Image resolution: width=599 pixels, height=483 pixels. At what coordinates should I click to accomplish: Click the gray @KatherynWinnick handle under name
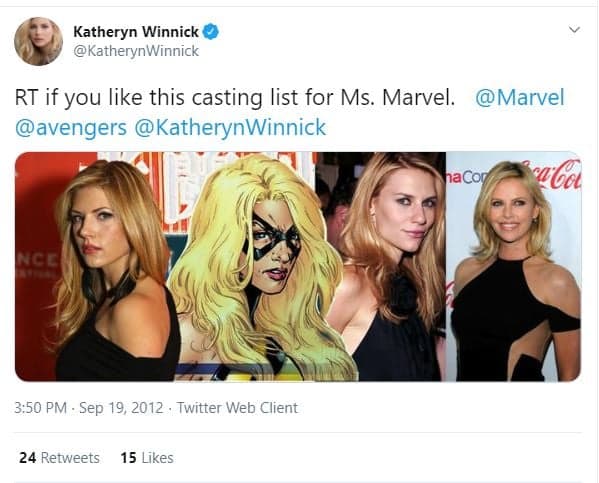point(136,51)
